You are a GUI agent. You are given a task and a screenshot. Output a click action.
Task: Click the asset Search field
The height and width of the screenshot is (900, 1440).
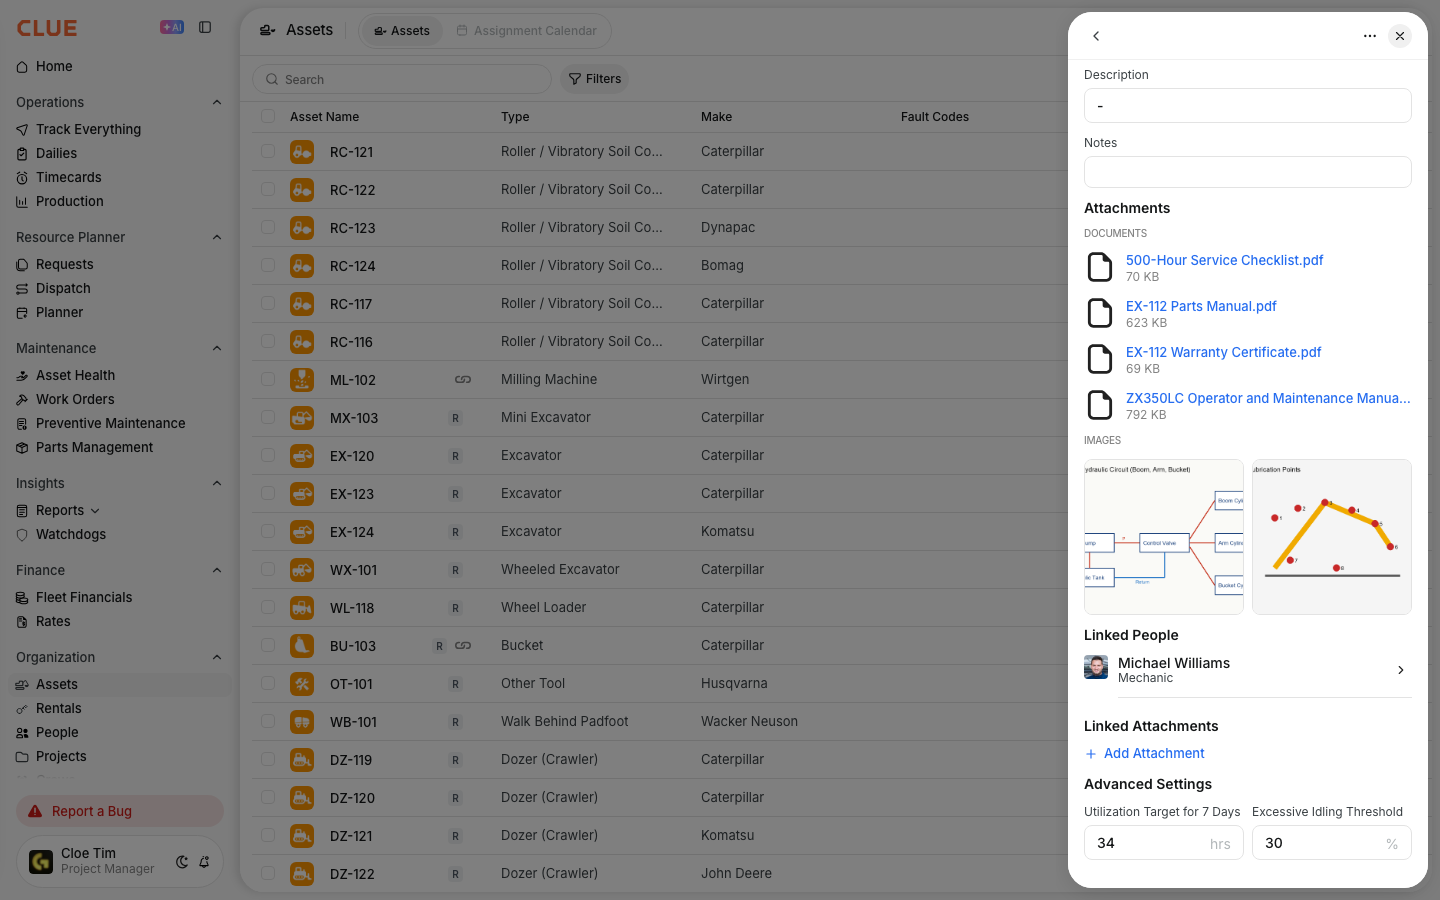(x=402, y=79)
